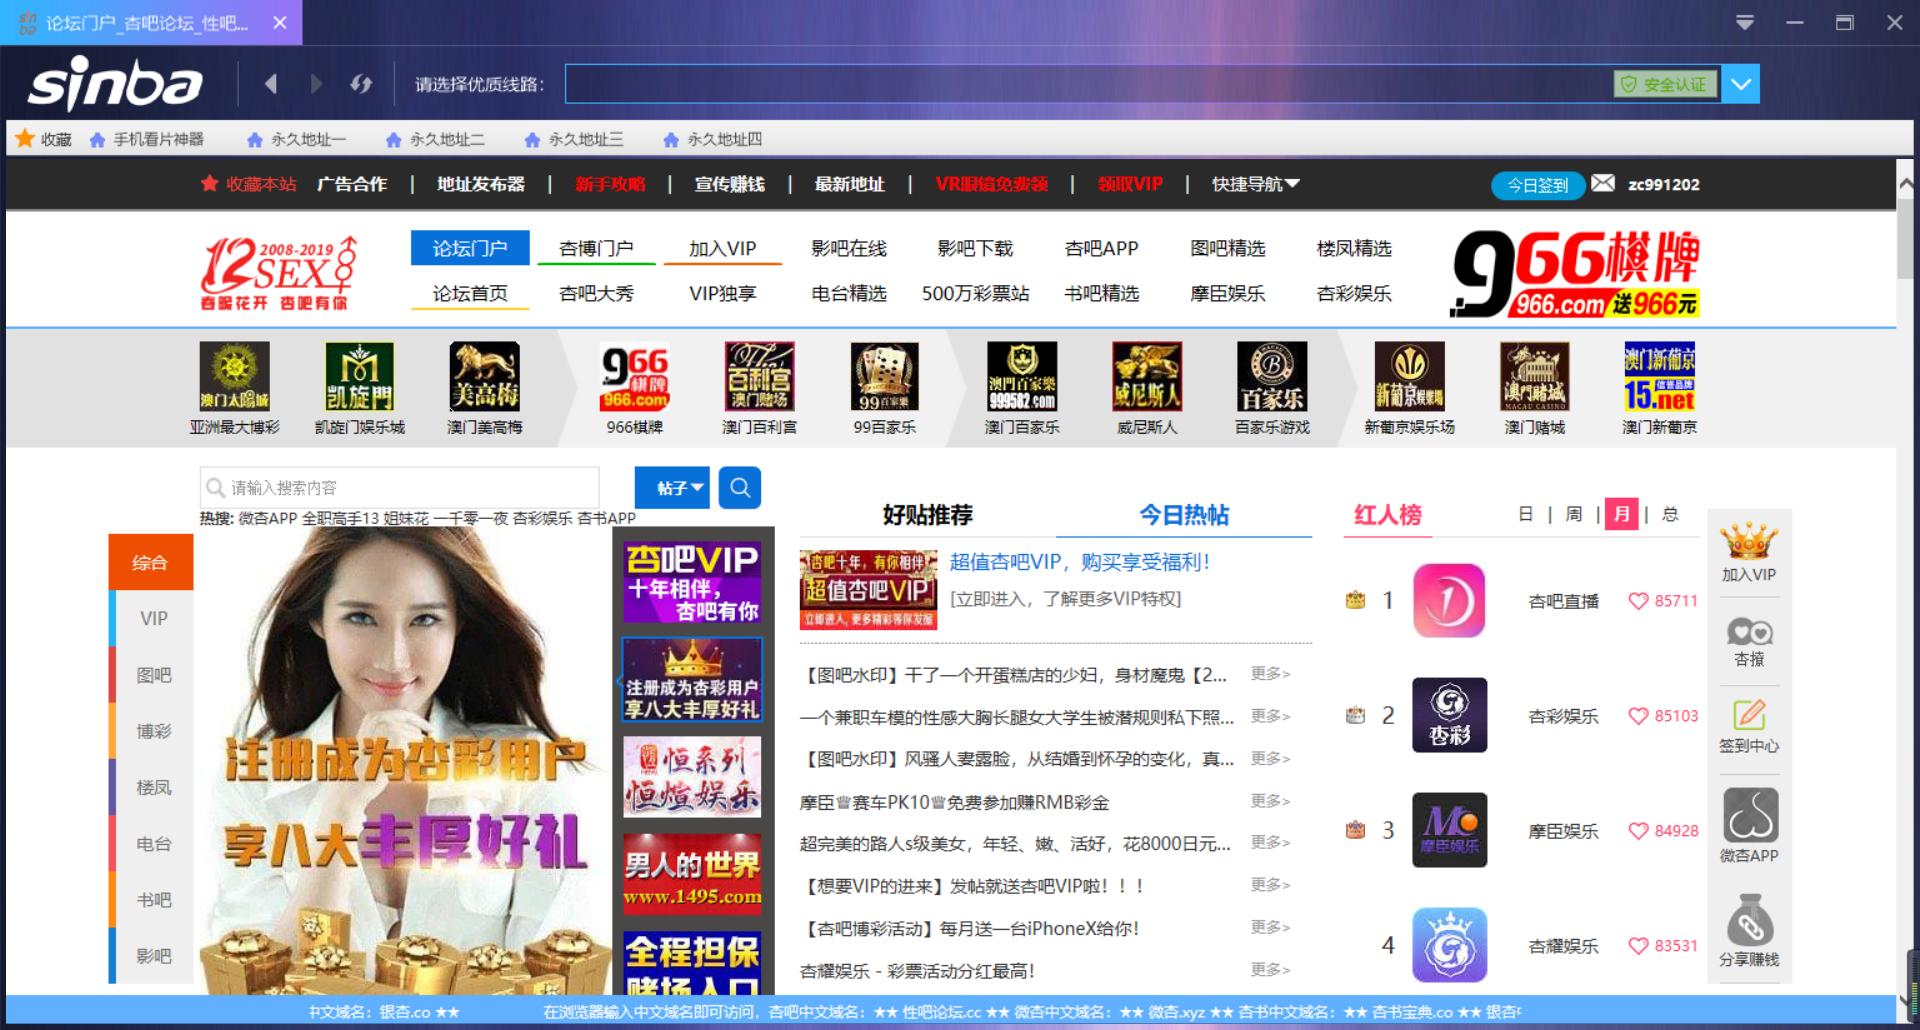Click the 今日签到 button

1538,185
